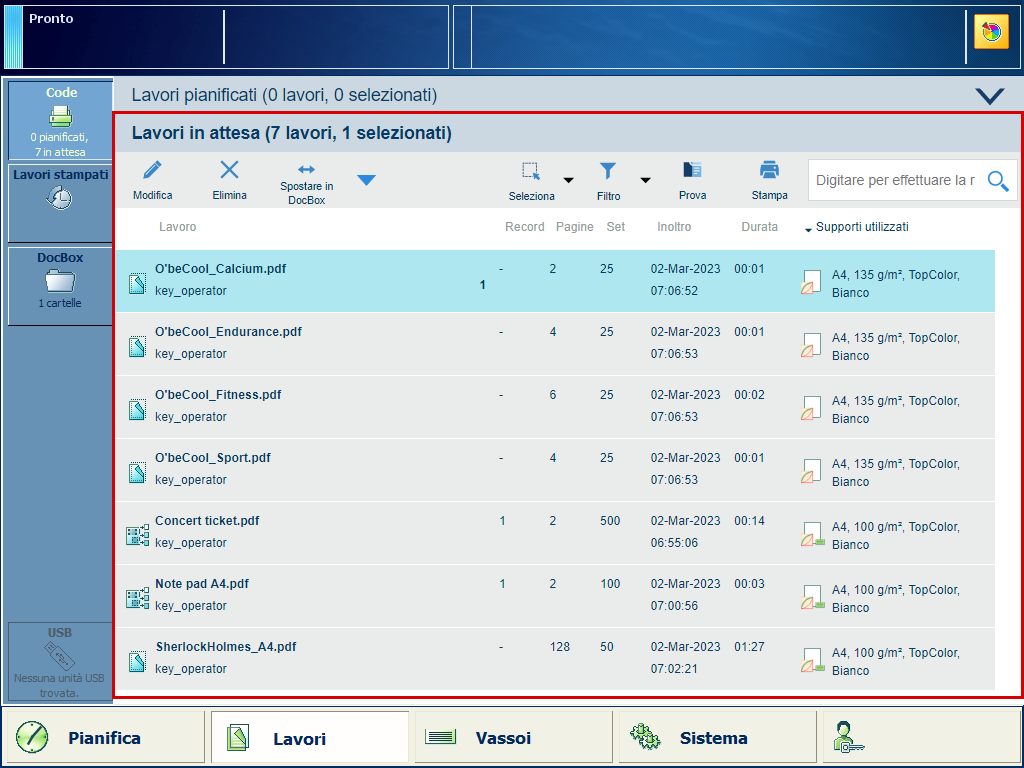Click the Stampa printer icon
The height and width of the screenshot is (768, 1024).
[769, 170]
